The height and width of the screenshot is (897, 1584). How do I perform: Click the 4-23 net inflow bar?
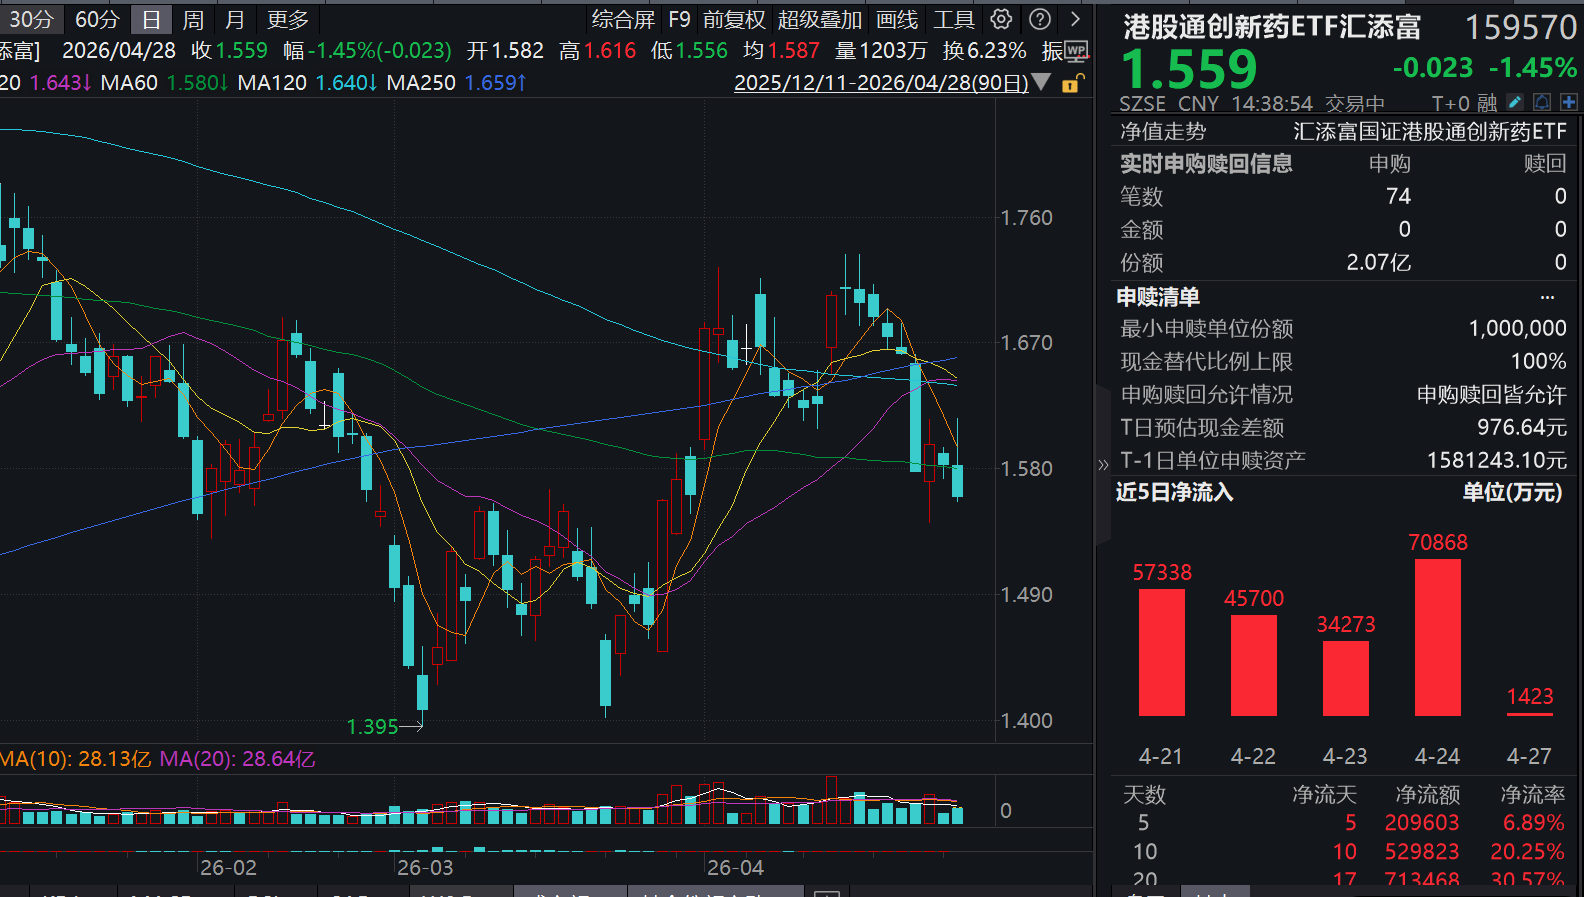coord(1346,678)
